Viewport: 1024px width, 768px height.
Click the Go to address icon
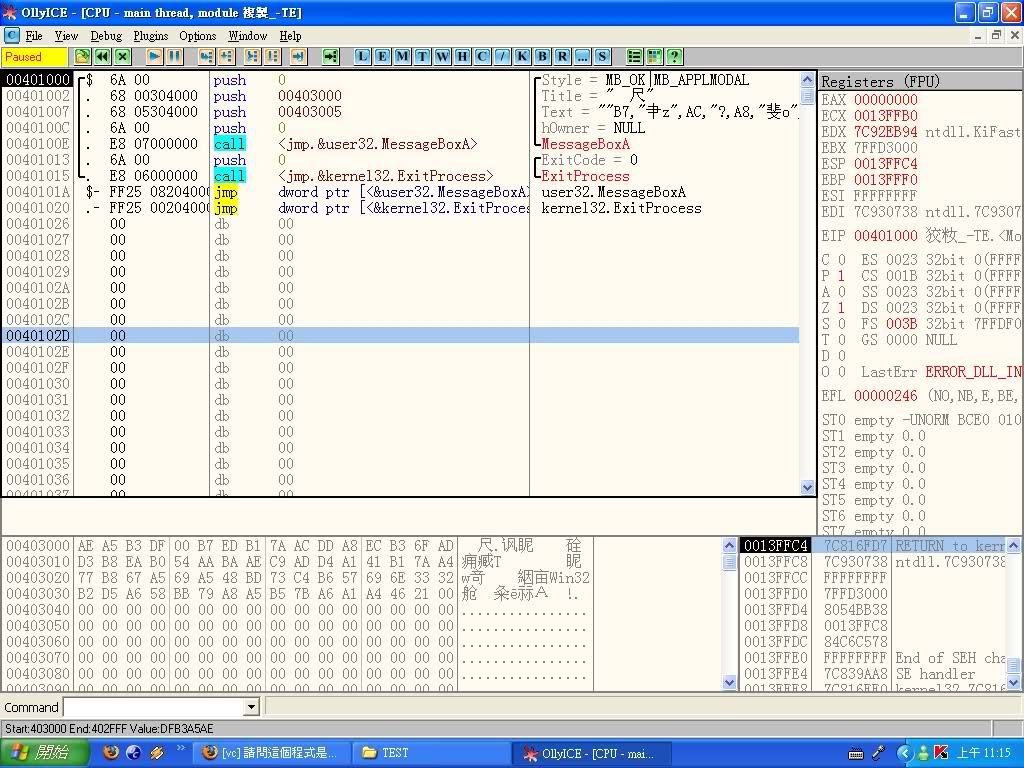[331, 57]
